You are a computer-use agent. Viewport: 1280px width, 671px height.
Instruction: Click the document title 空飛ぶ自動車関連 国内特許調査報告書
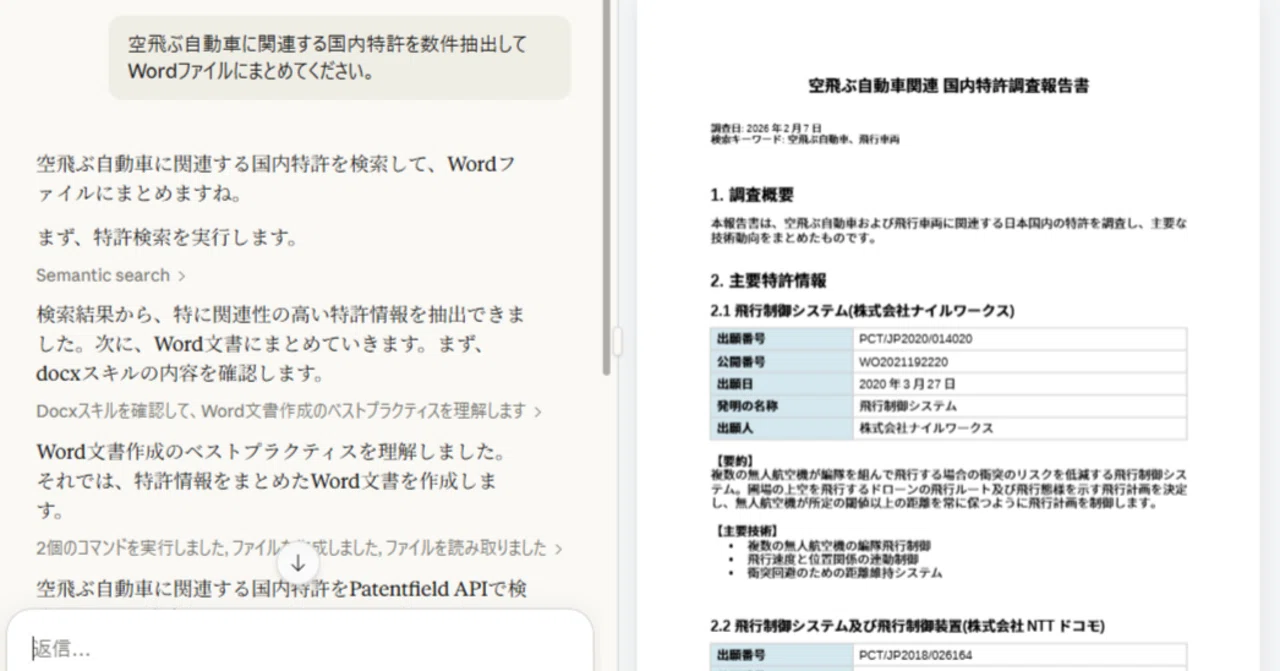pos(948,86)
